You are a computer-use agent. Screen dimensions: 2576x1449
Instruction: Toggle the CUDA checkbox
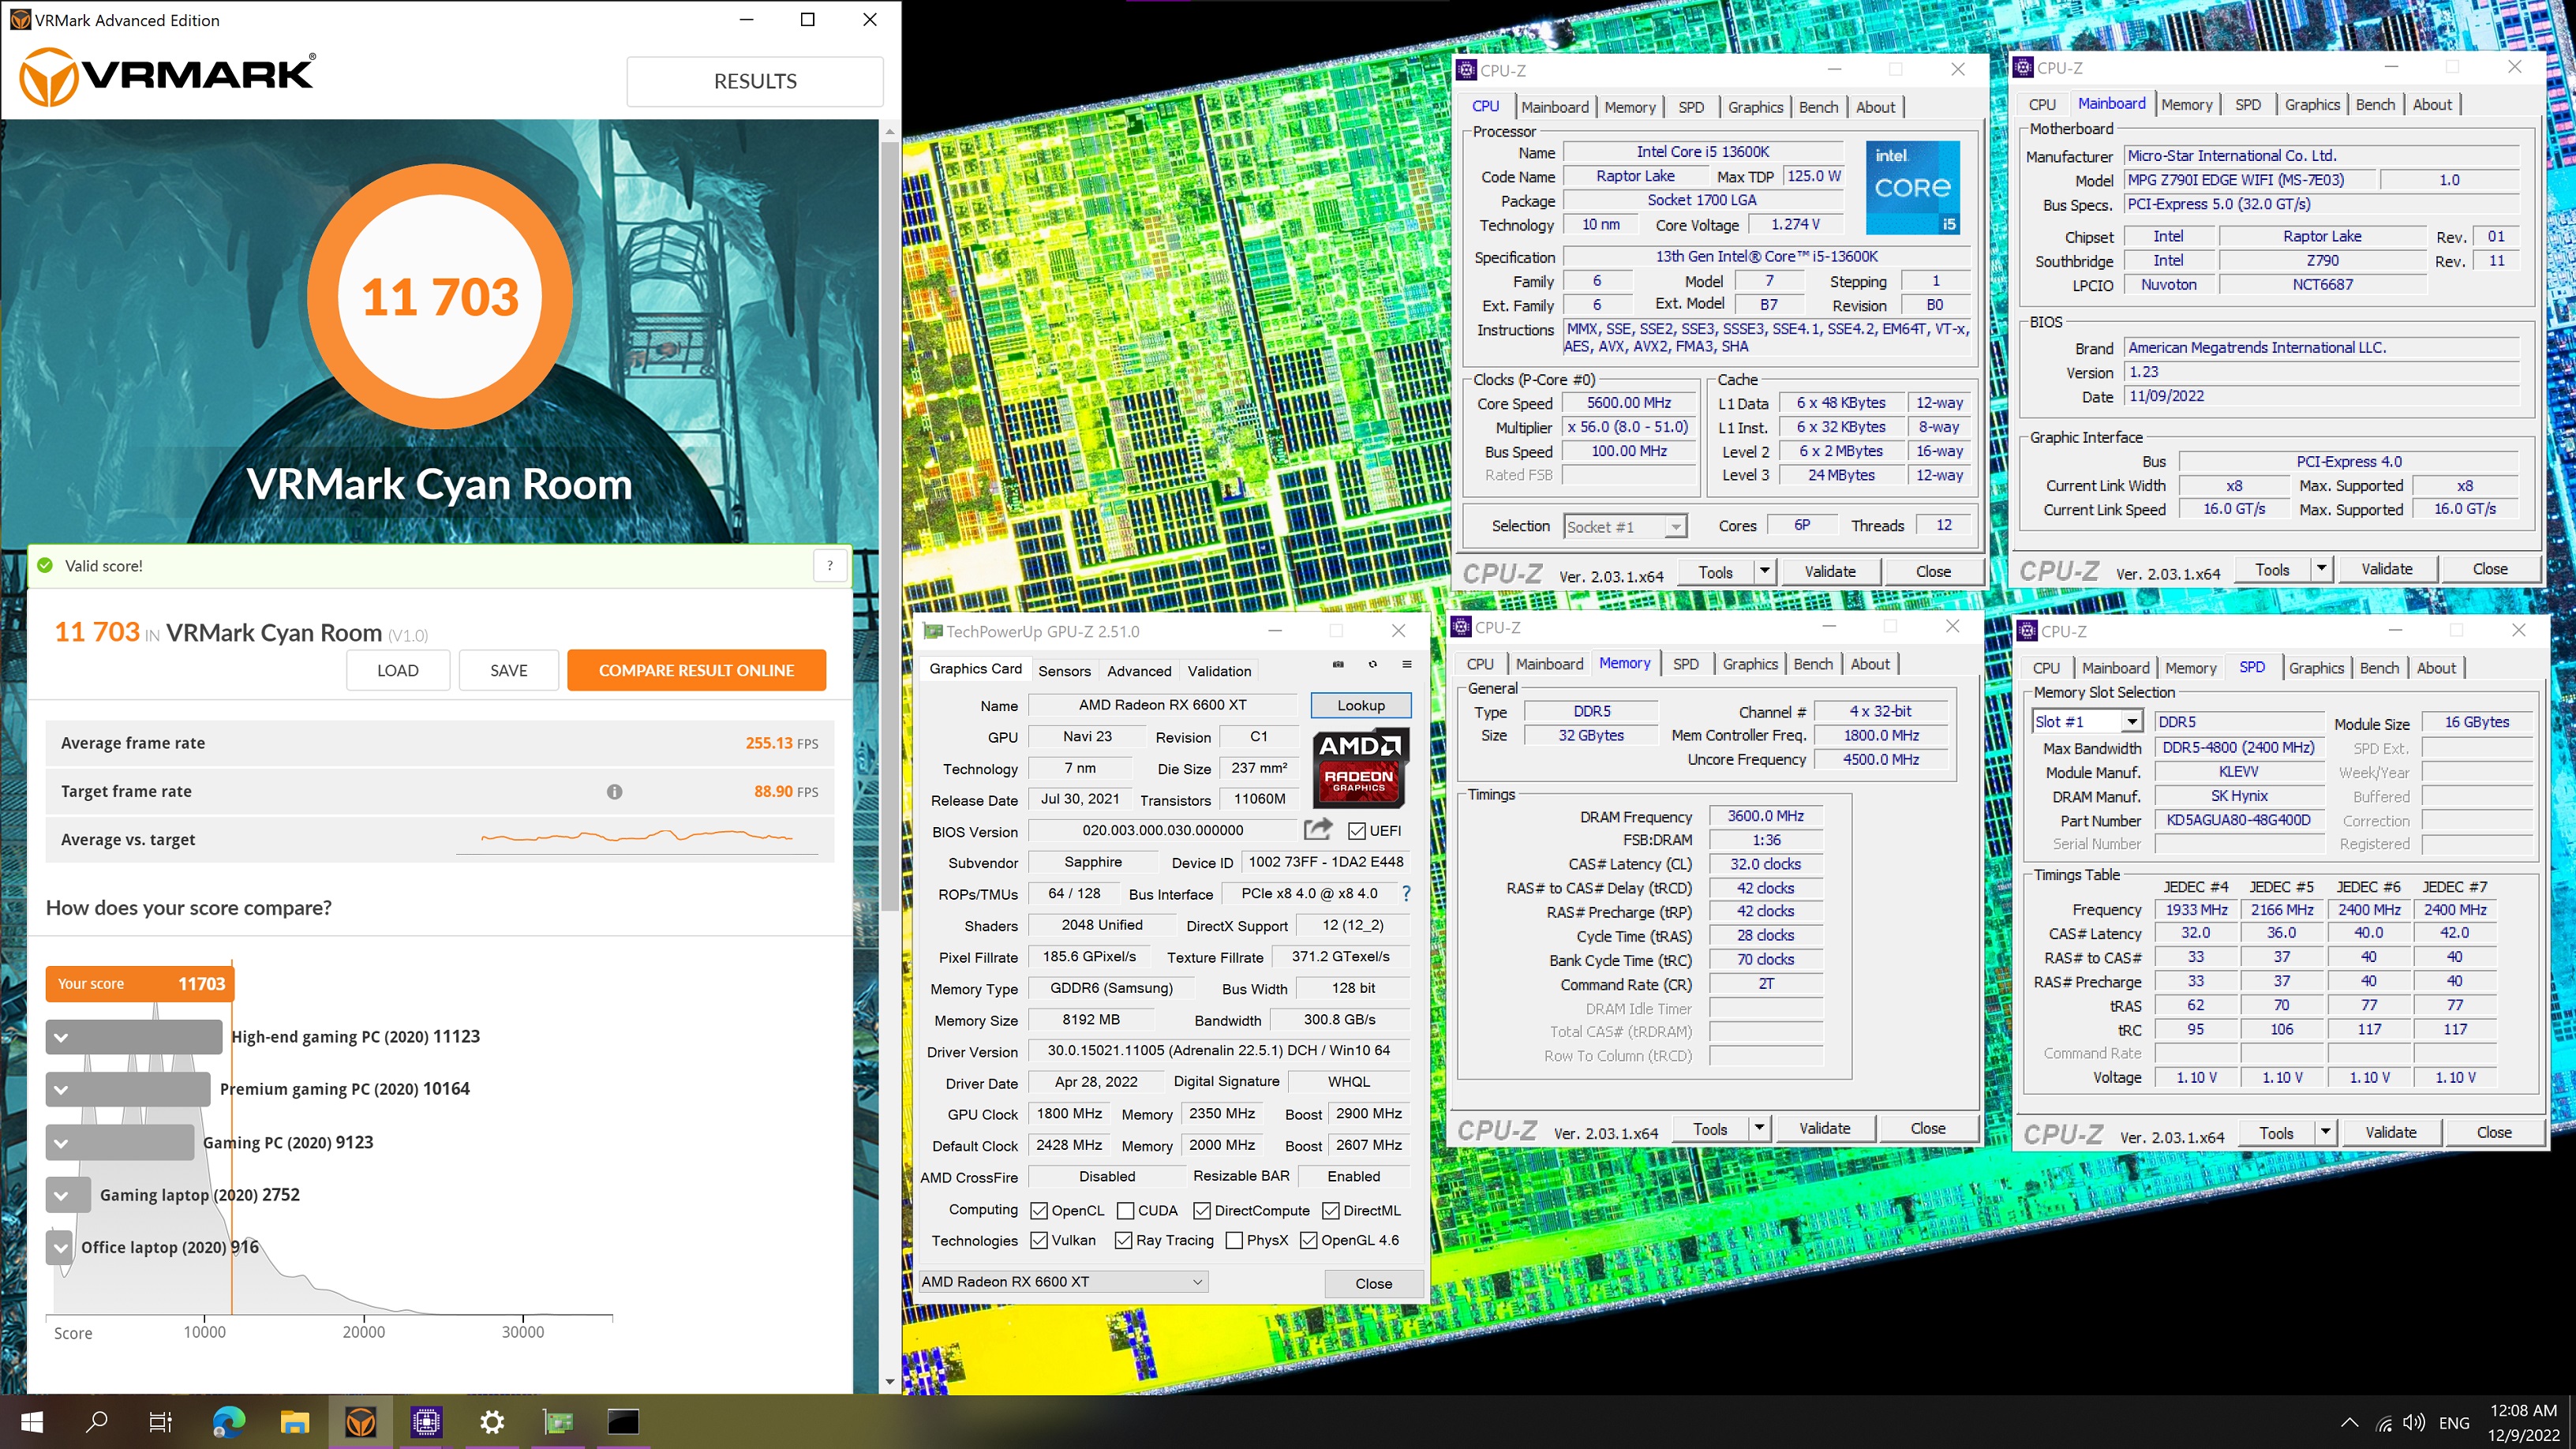[1125, 1211]
